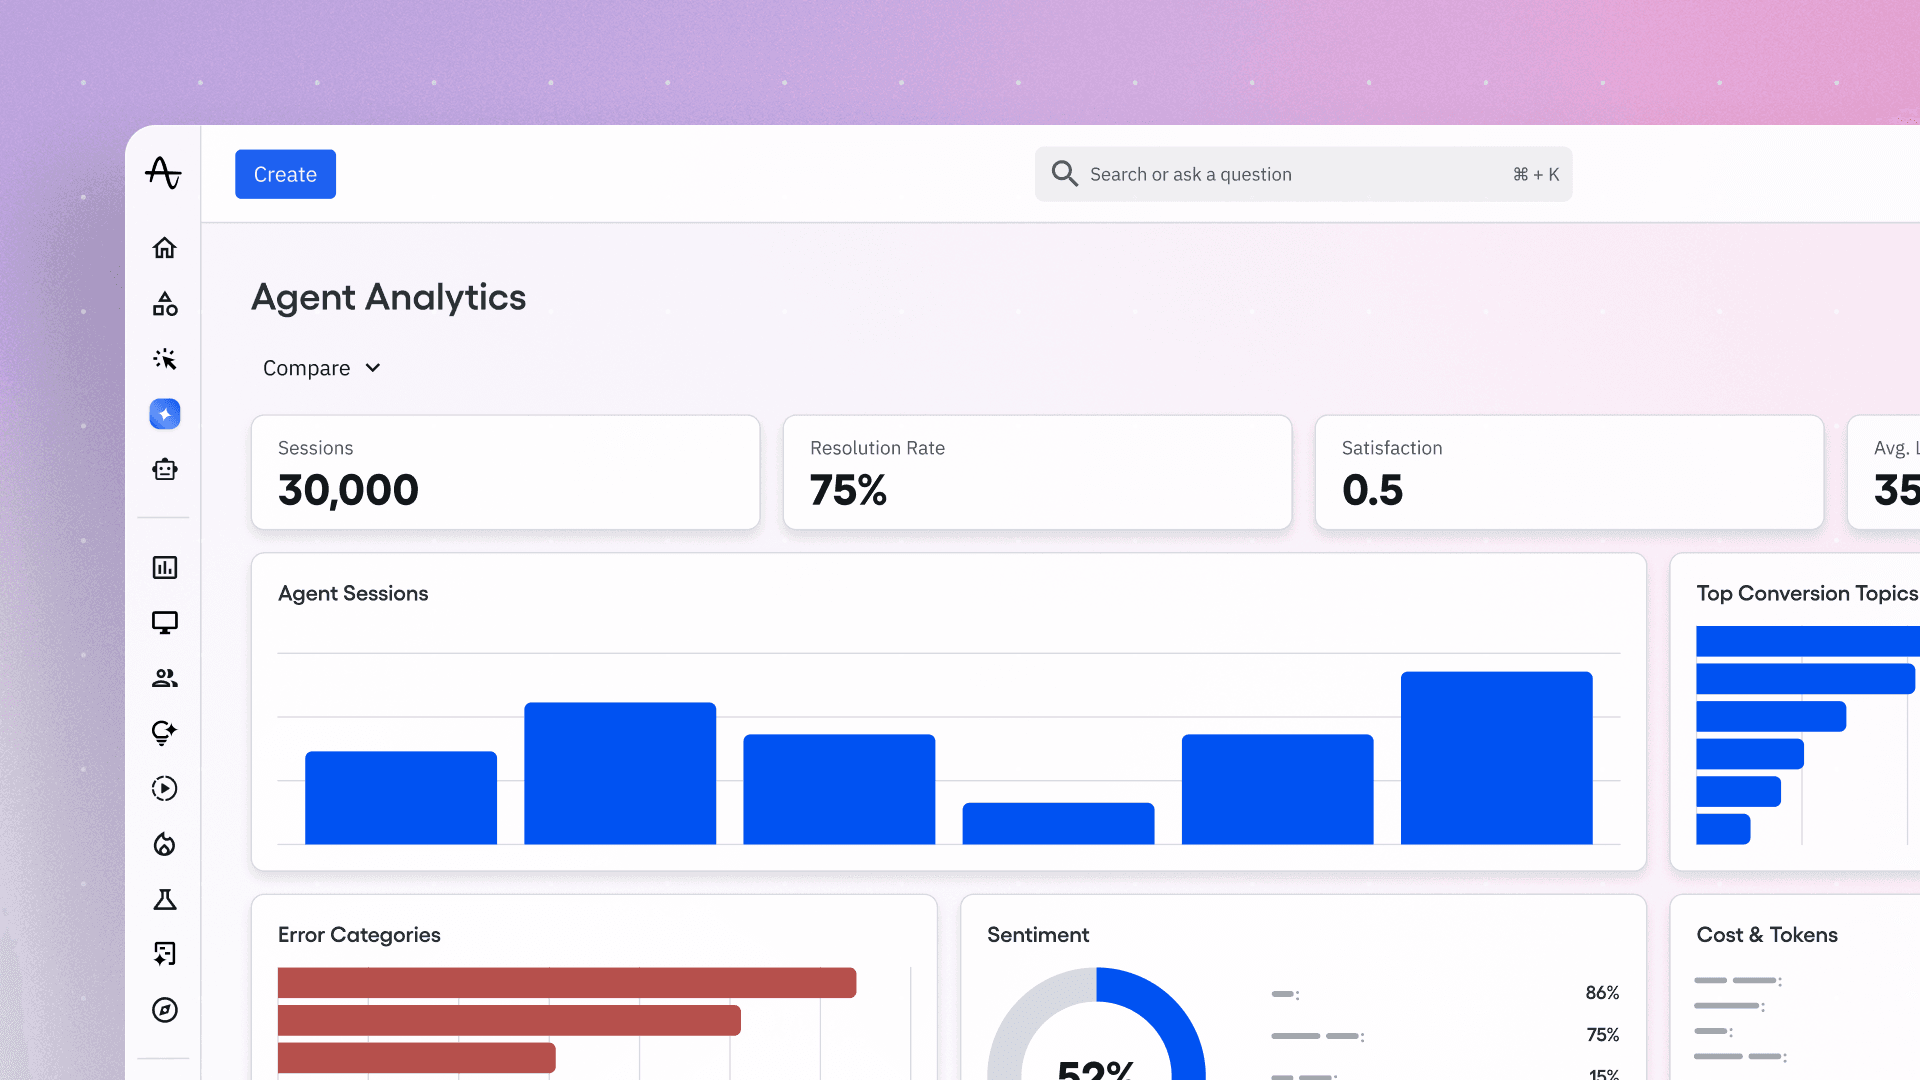Open the session replay play icon

point(164,788)
